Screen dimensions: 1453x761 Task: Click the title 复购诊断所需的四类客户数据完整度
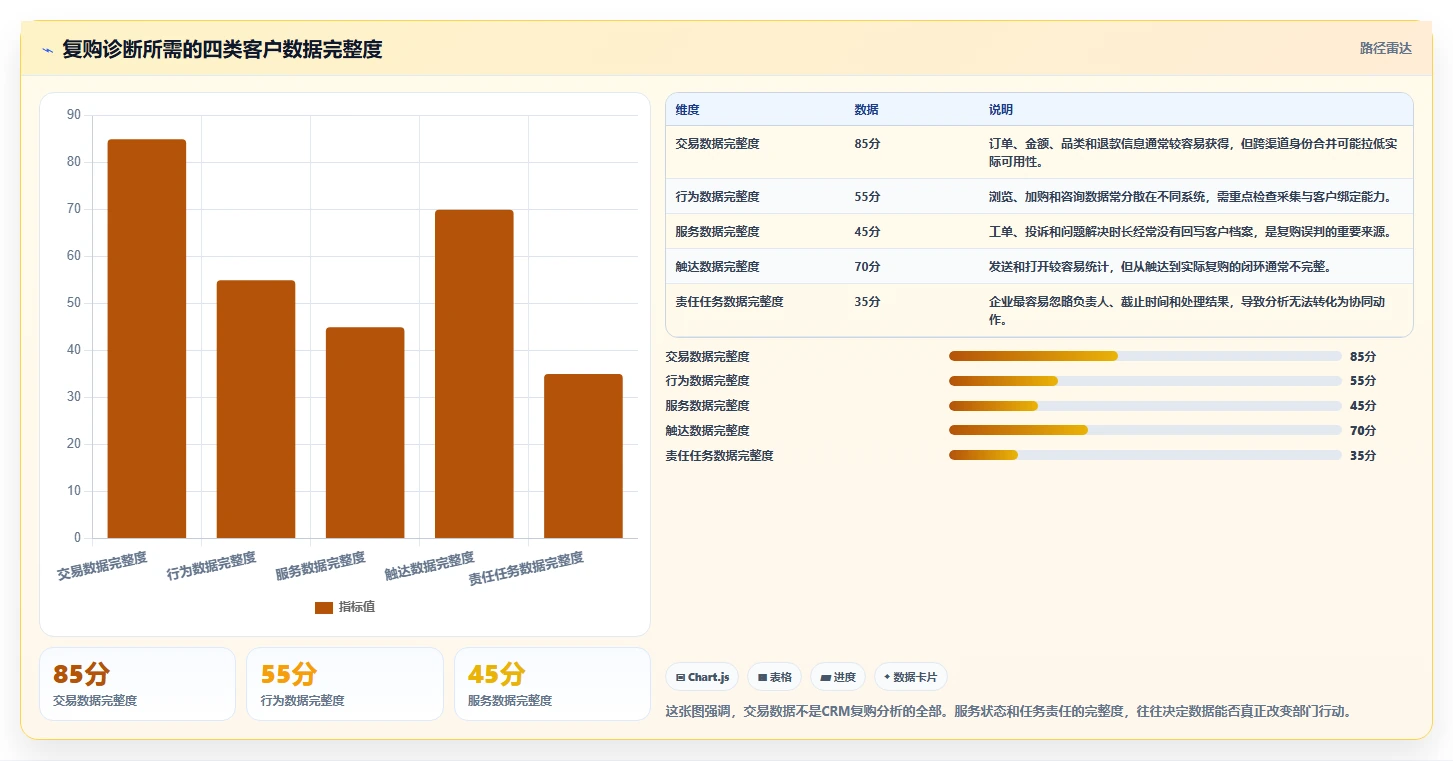click(222, 49)
